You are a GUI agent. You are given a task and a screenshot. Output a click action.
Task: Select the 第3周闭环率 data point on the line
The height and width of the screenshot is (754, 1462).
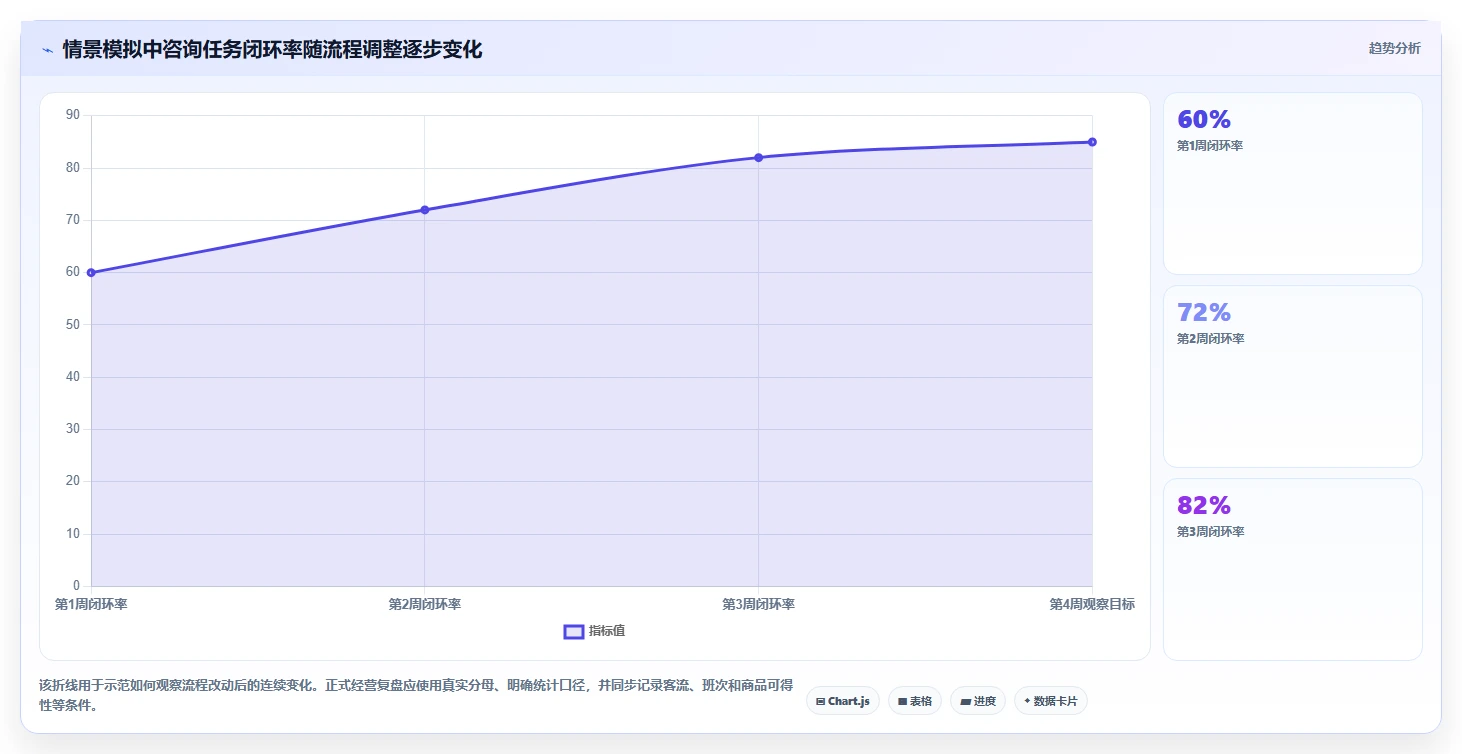pos(758,157)
